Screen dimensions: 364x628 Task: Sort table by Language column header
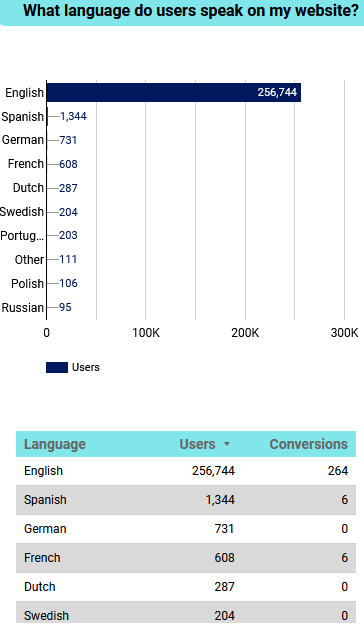pyautogui.click(x=55, y=444)
